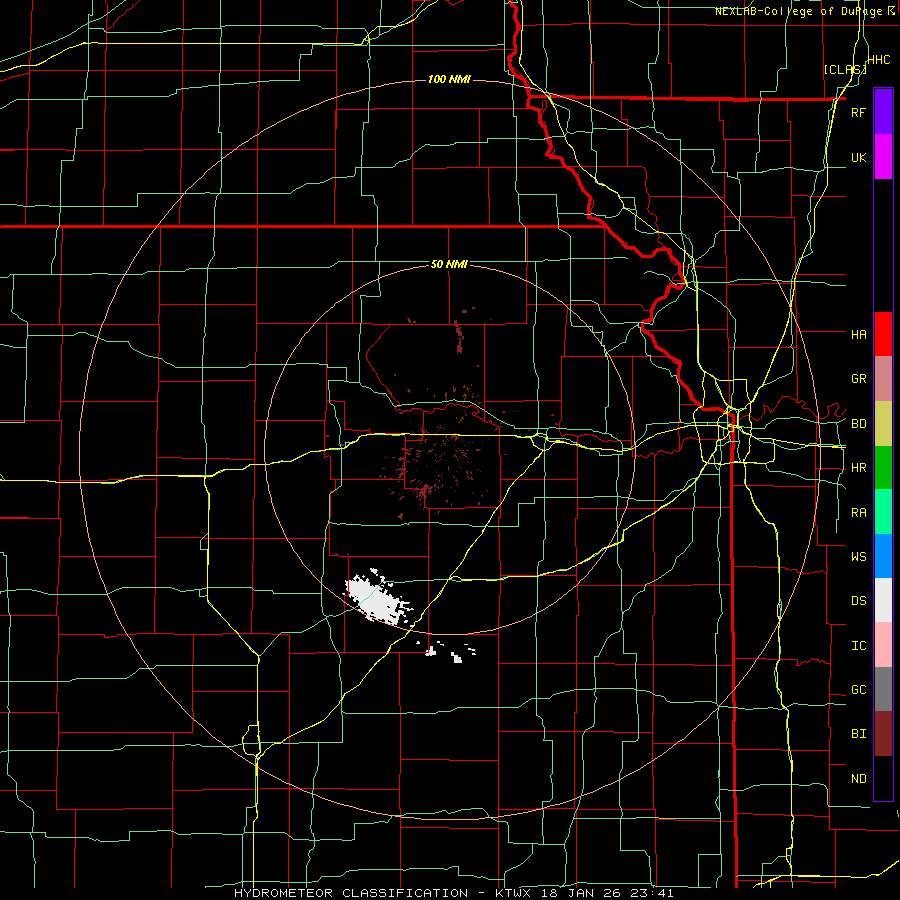
Task: Click the [CLAS] unit label
Action: tap(845, 69)
